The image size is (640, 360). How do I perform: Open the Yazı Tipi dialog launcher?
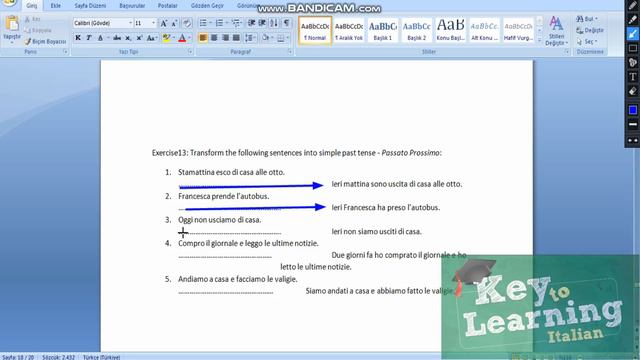point(190,52)
